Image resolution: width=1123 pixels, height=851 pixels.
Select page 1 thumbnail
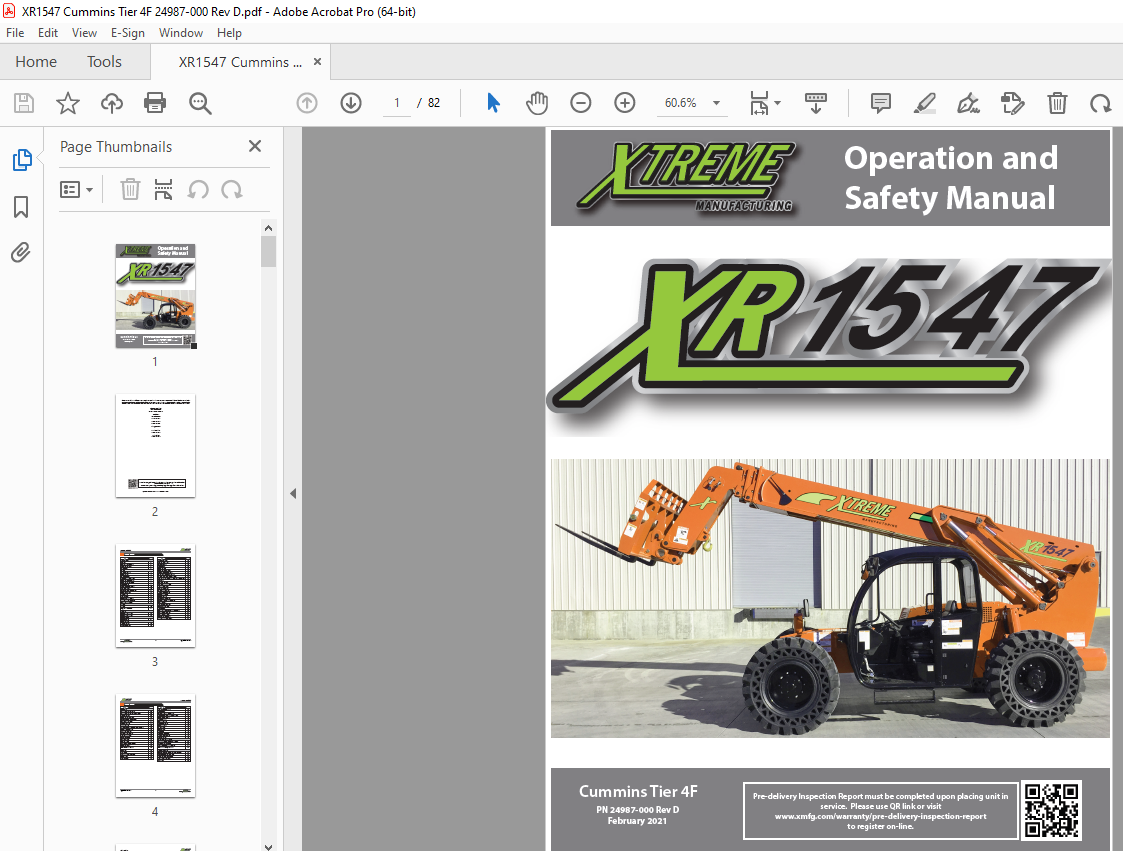[x=155, y=296]
